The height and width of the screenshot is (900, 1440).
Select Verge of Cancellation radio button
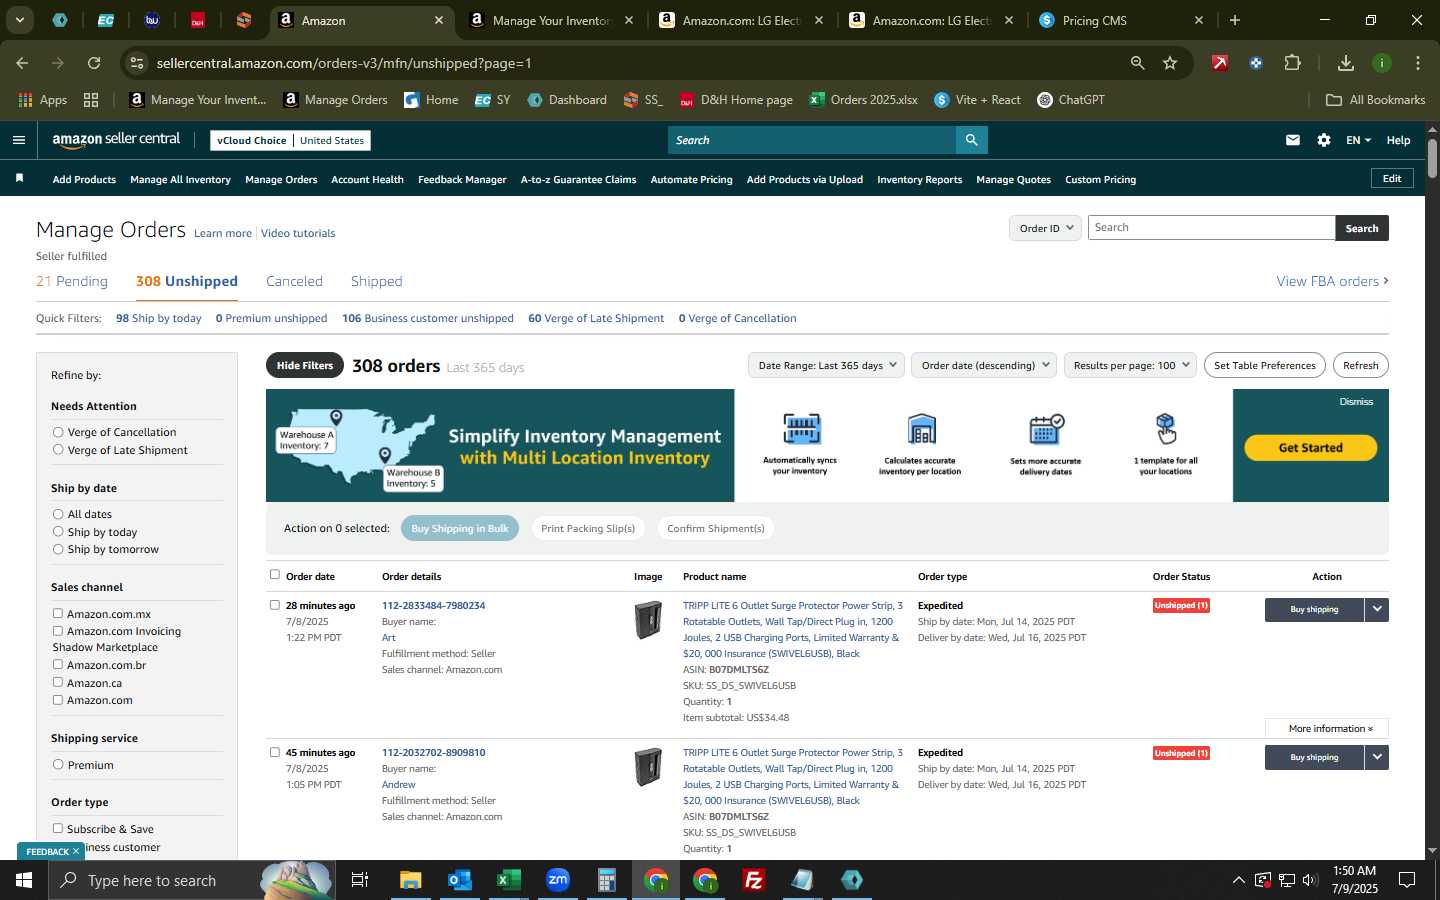[x=58, y=432]
